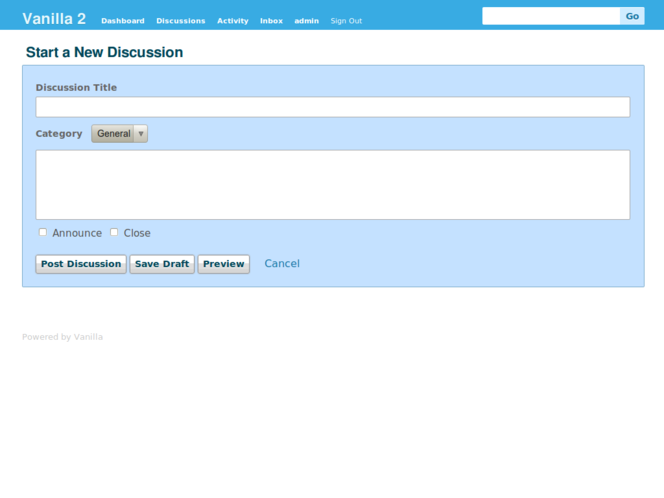The width and height of the screenshot is (664, 498).
Task: Click the Post Discussion button
Action: click(x=81, y=264)
